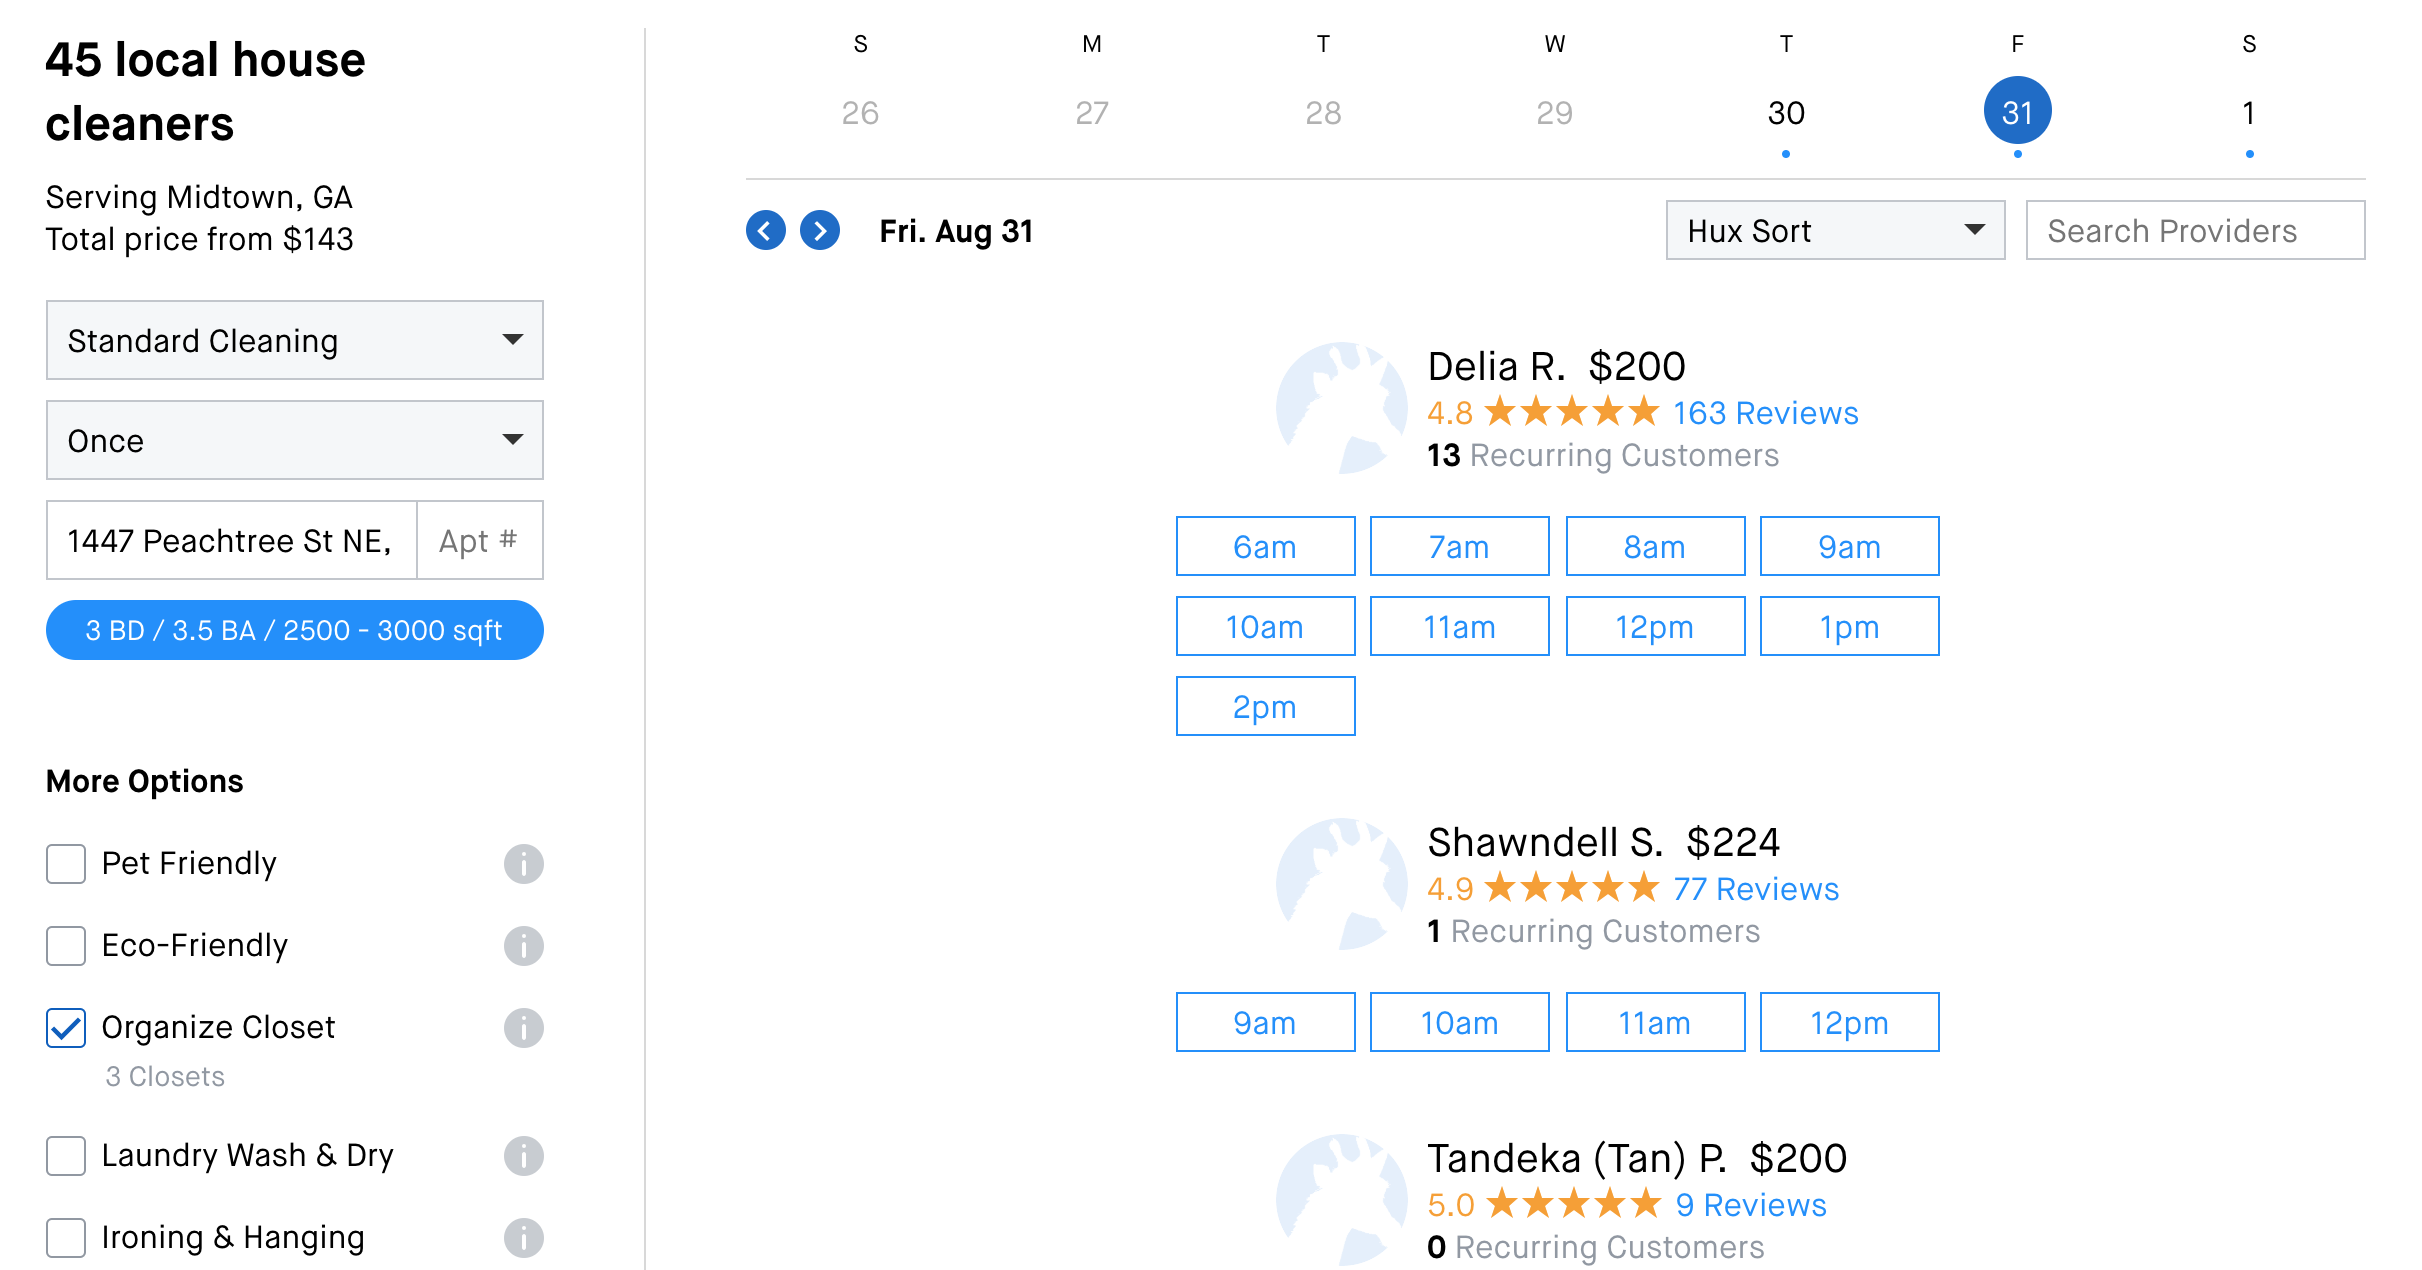View Delia R.'s profile avatar
The image size is (2422, 1270).
tap(1341, 408)
